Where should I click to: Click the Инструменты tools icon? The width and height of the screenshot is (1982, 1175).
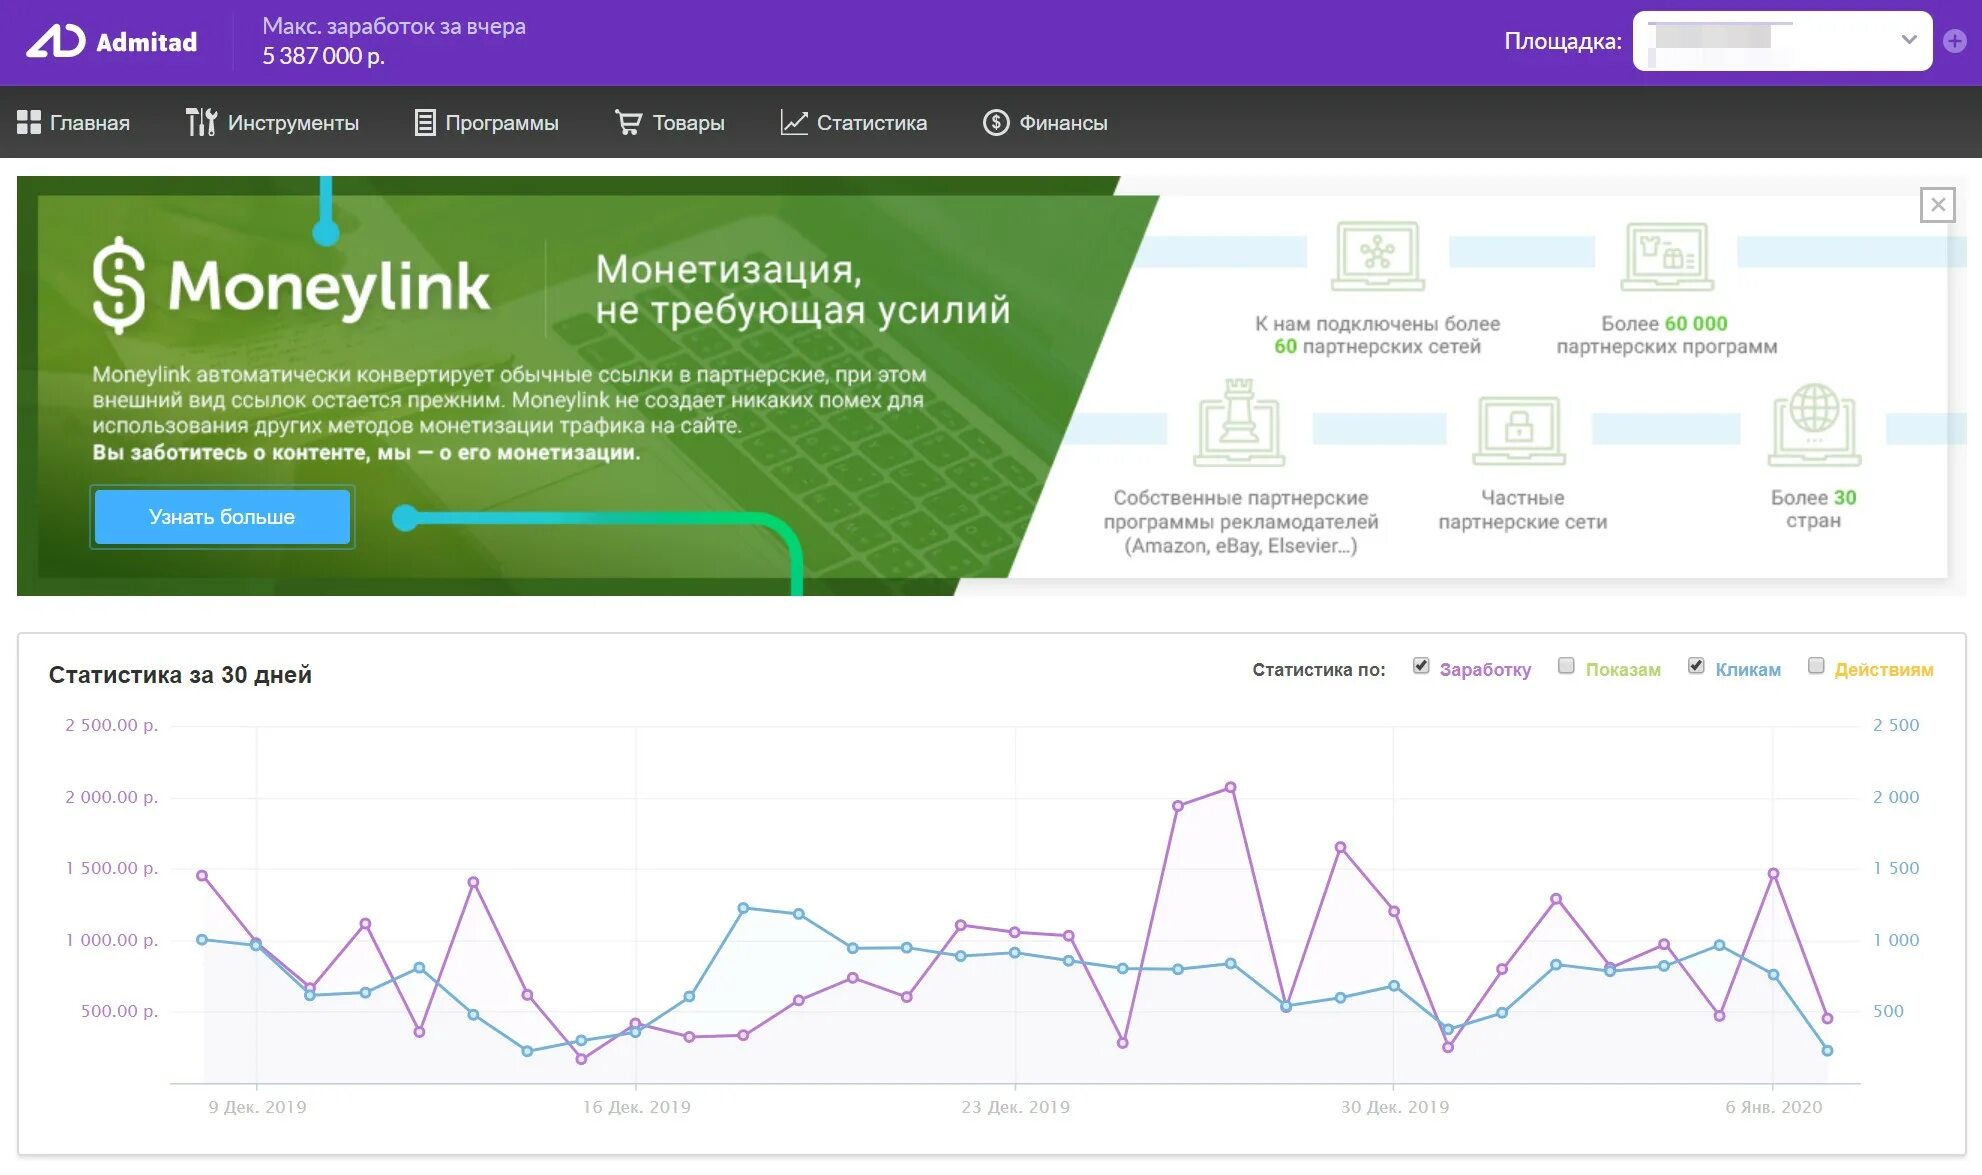click(201, 122)
